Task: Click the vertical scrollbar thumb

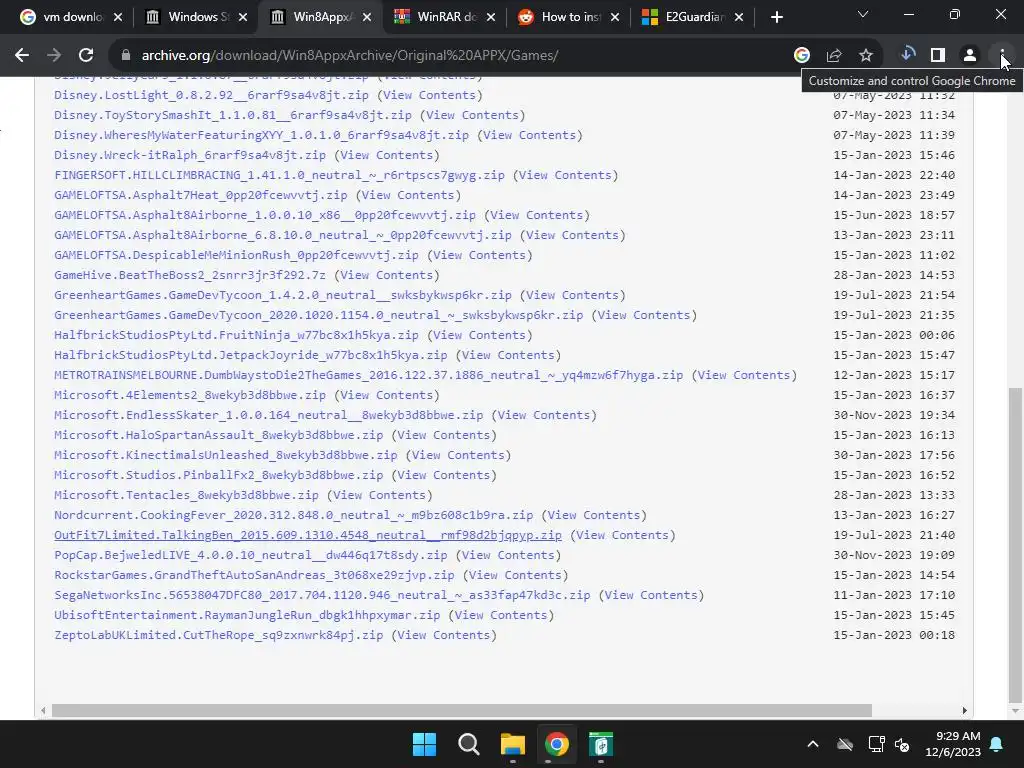Action: point(1015,543)
